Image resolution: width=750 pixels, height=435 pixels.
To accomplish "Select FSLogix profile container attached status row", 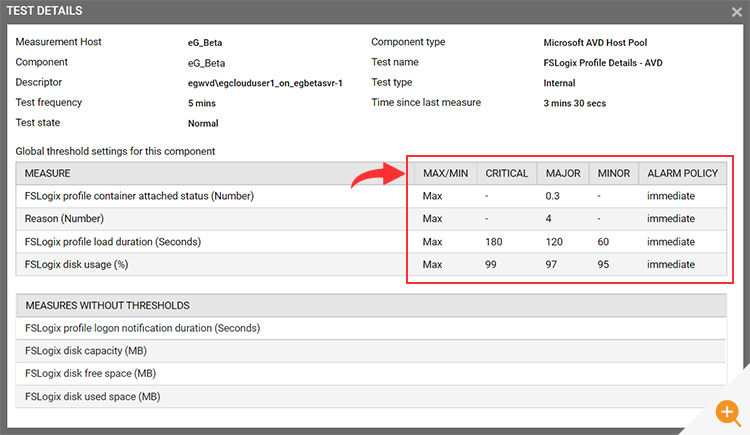I will click(x=371, y=196).
